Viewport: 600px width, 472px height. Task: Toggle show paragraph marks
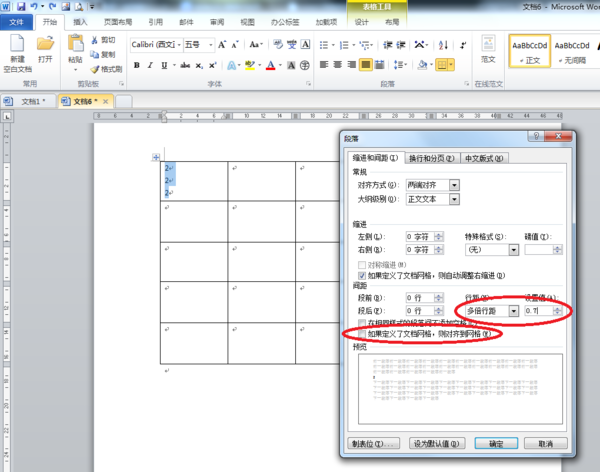pos(463,45)
